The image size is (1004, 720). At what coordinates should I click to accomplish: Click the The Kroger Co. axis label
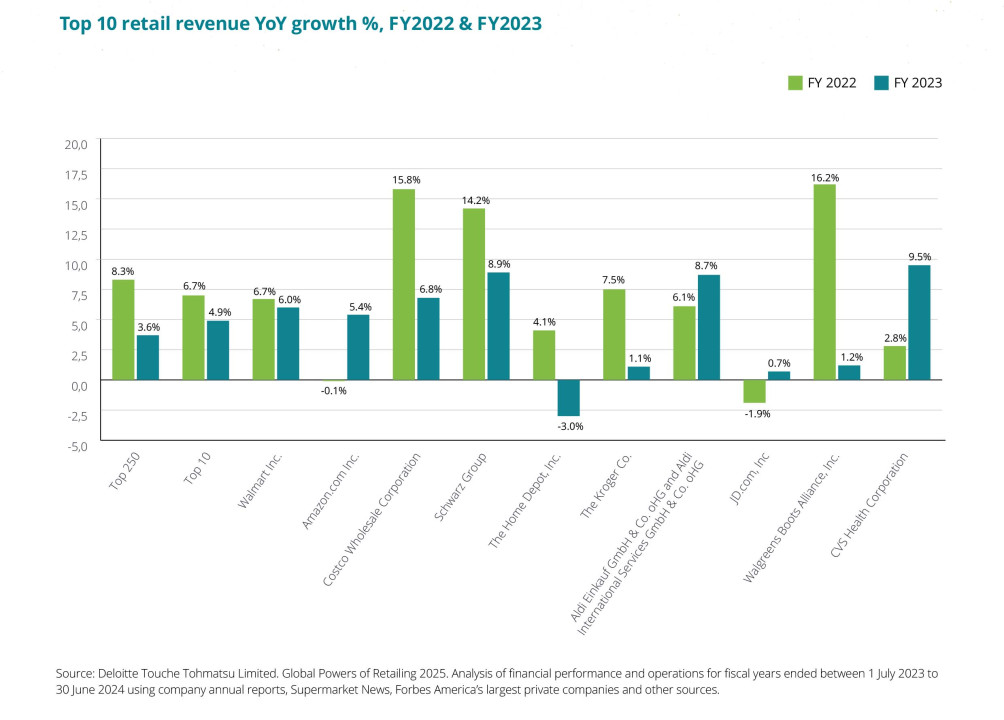(606, 485)
